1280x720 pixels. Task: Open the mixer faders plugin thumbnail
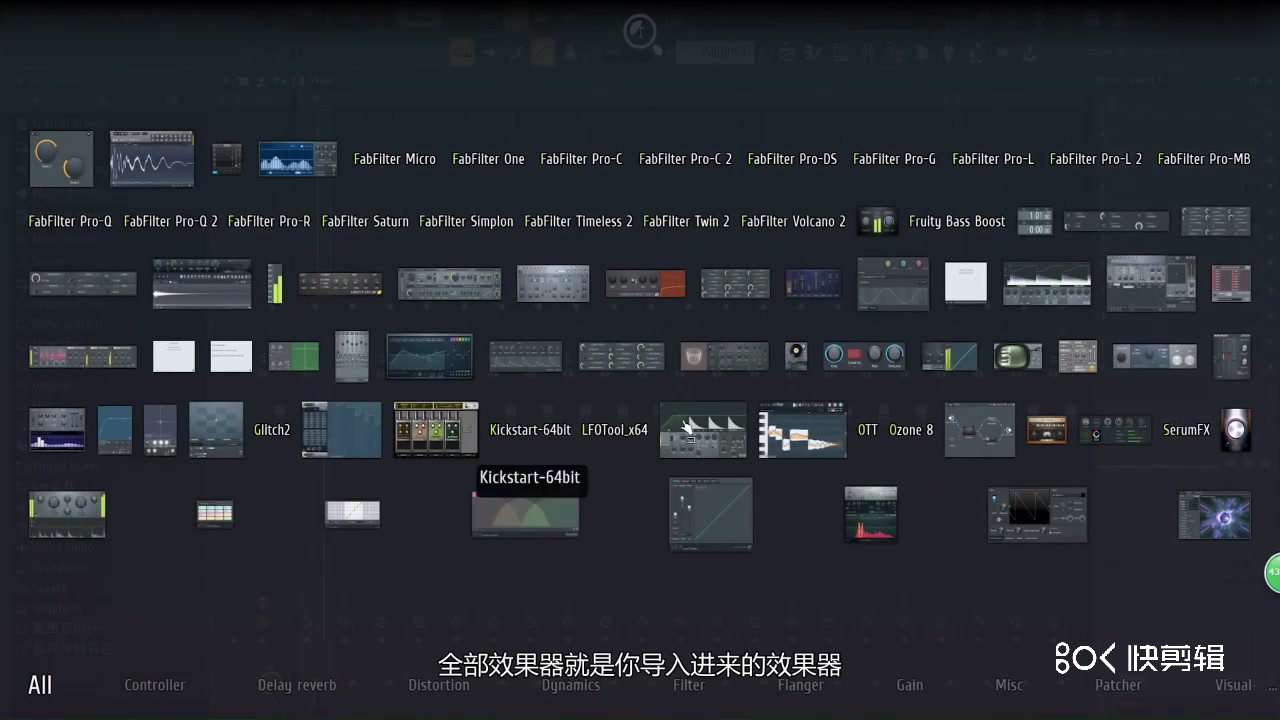tap(352, 357)
